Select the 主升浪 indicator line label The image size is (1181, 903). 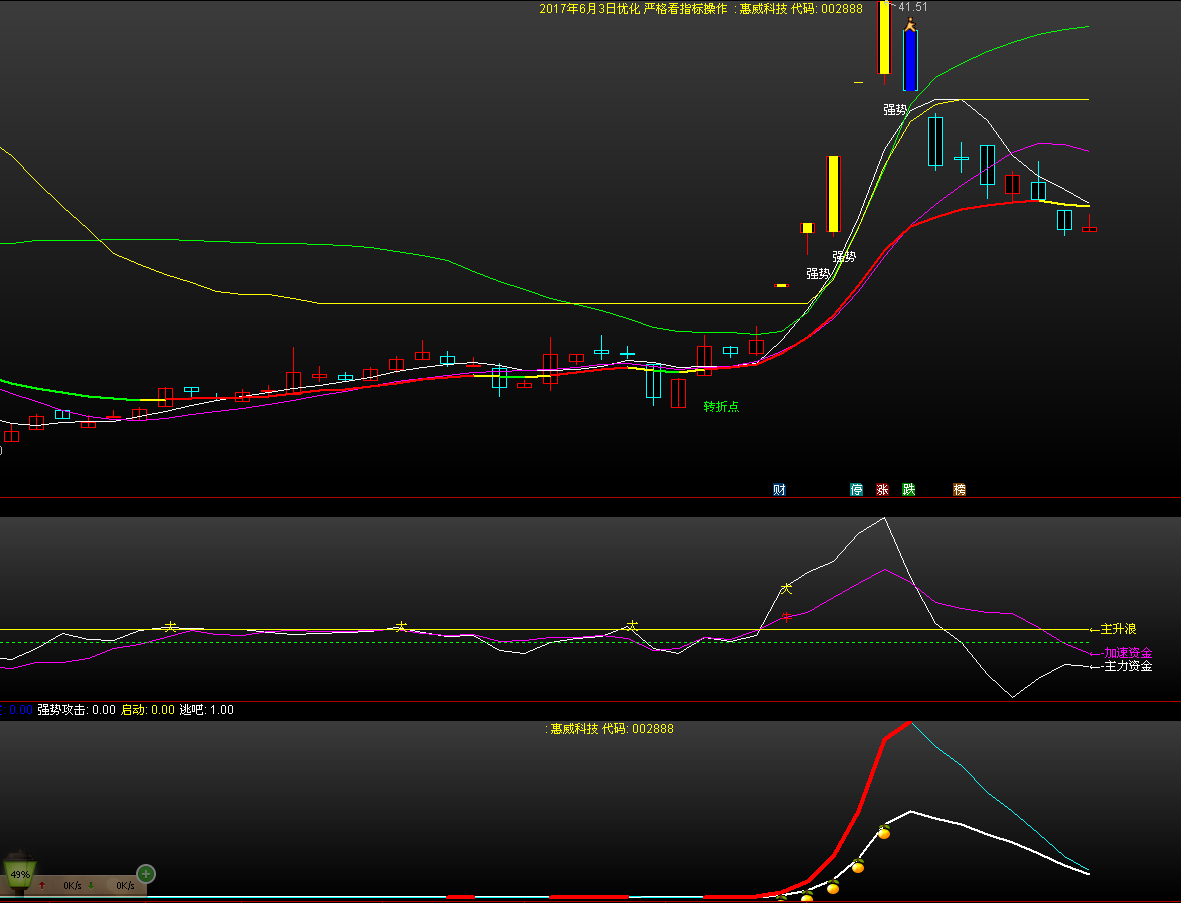coord(1118,628)
